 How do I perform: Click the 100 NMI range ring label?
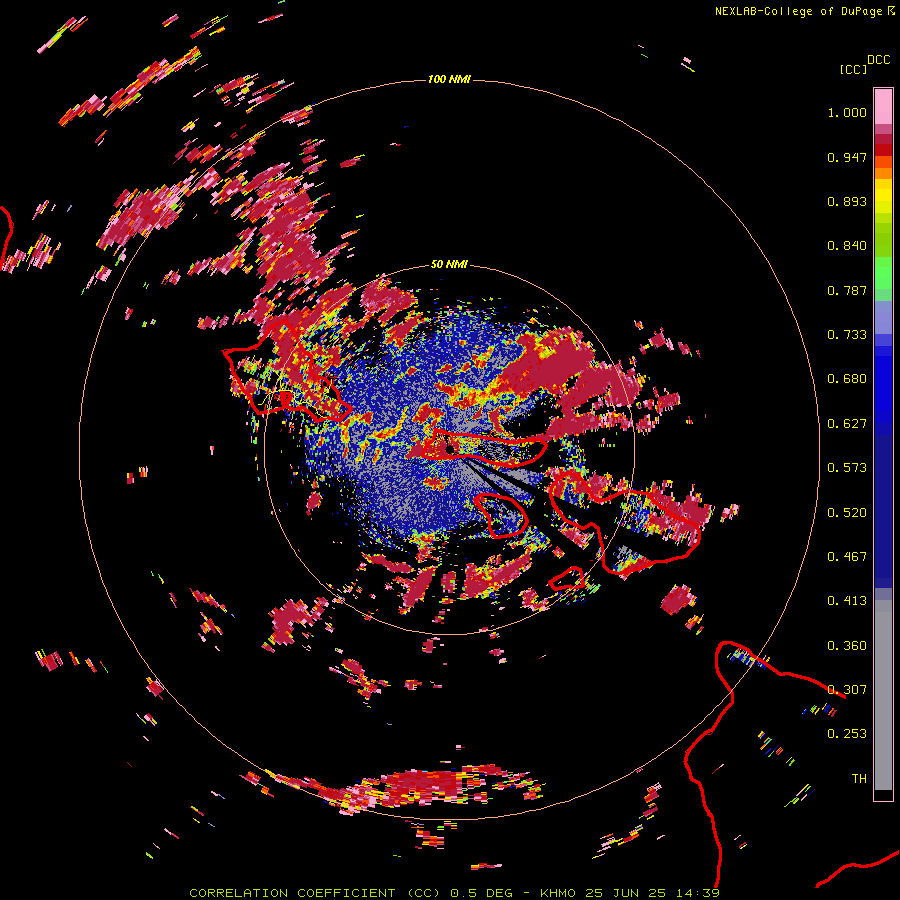449,79
